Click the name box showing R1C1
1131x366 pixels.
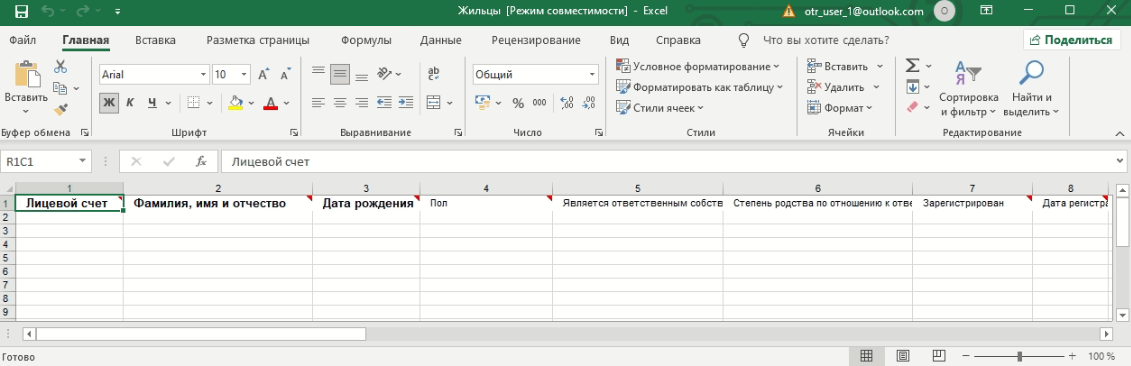[47, 162]
